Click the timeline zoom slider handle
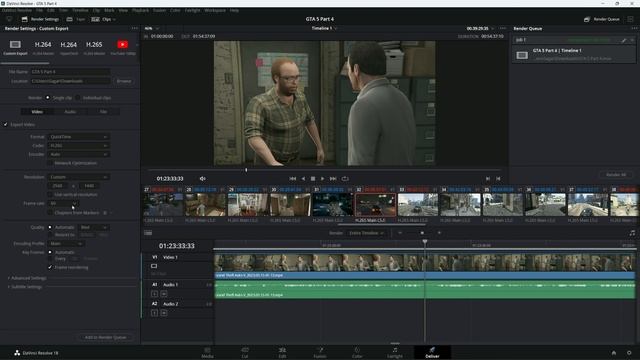The height and width of the screenshot is (360, 640). (x=422, y=233)
